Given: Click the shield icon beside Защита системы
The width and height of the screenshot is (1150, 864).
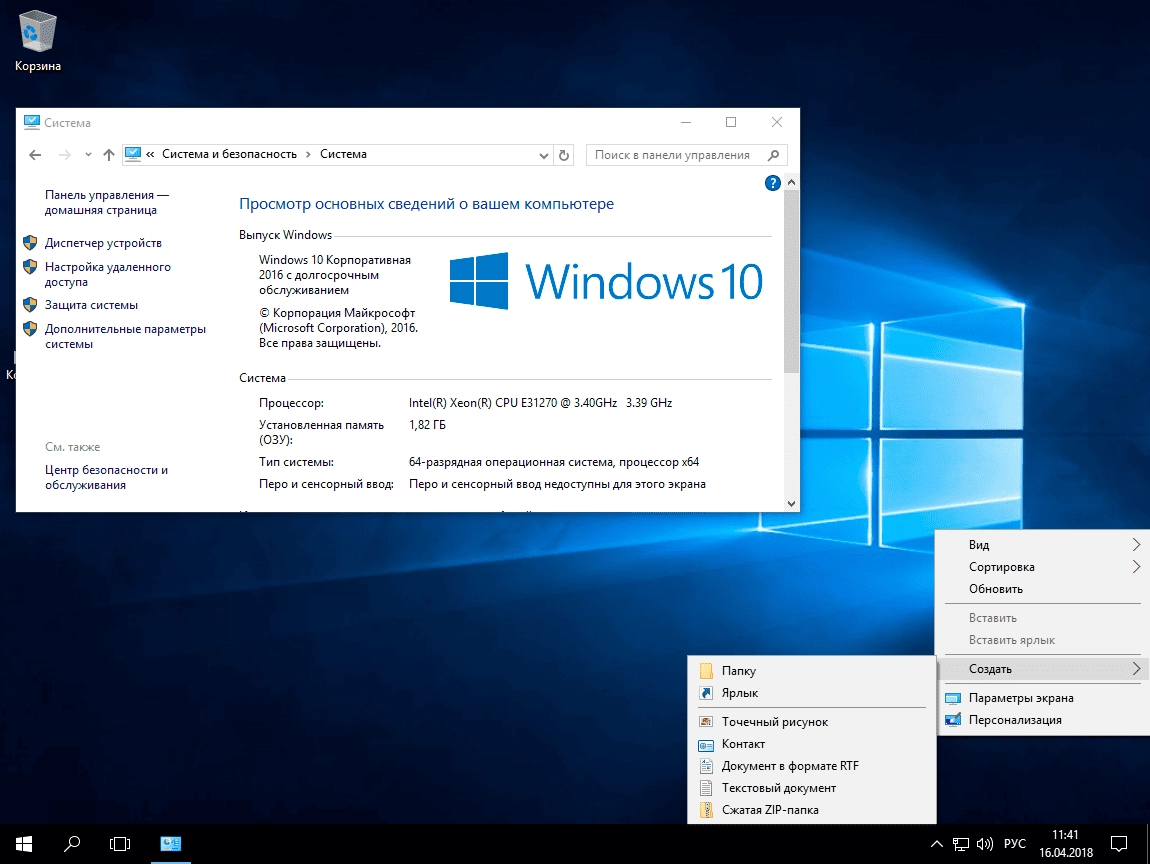Looking at the screenshot, I should [x=30, y=304].
